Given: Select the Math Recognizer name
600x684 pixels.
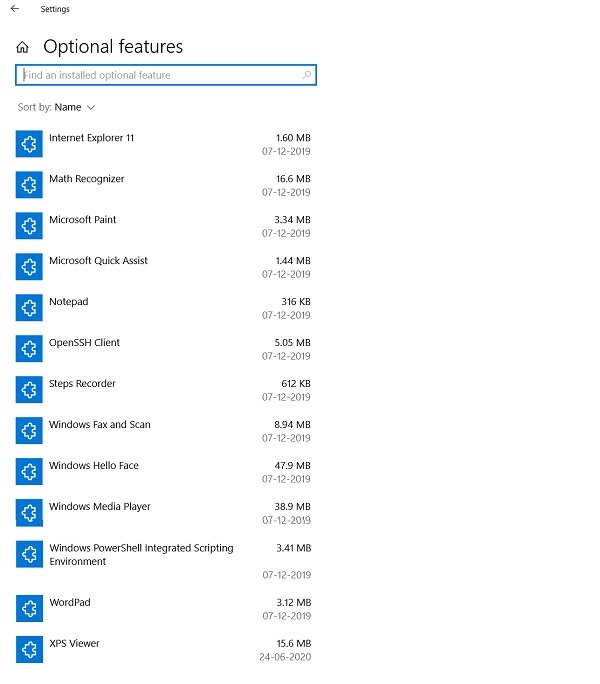Looking at the screenshot, I should [x=86, y=179].
